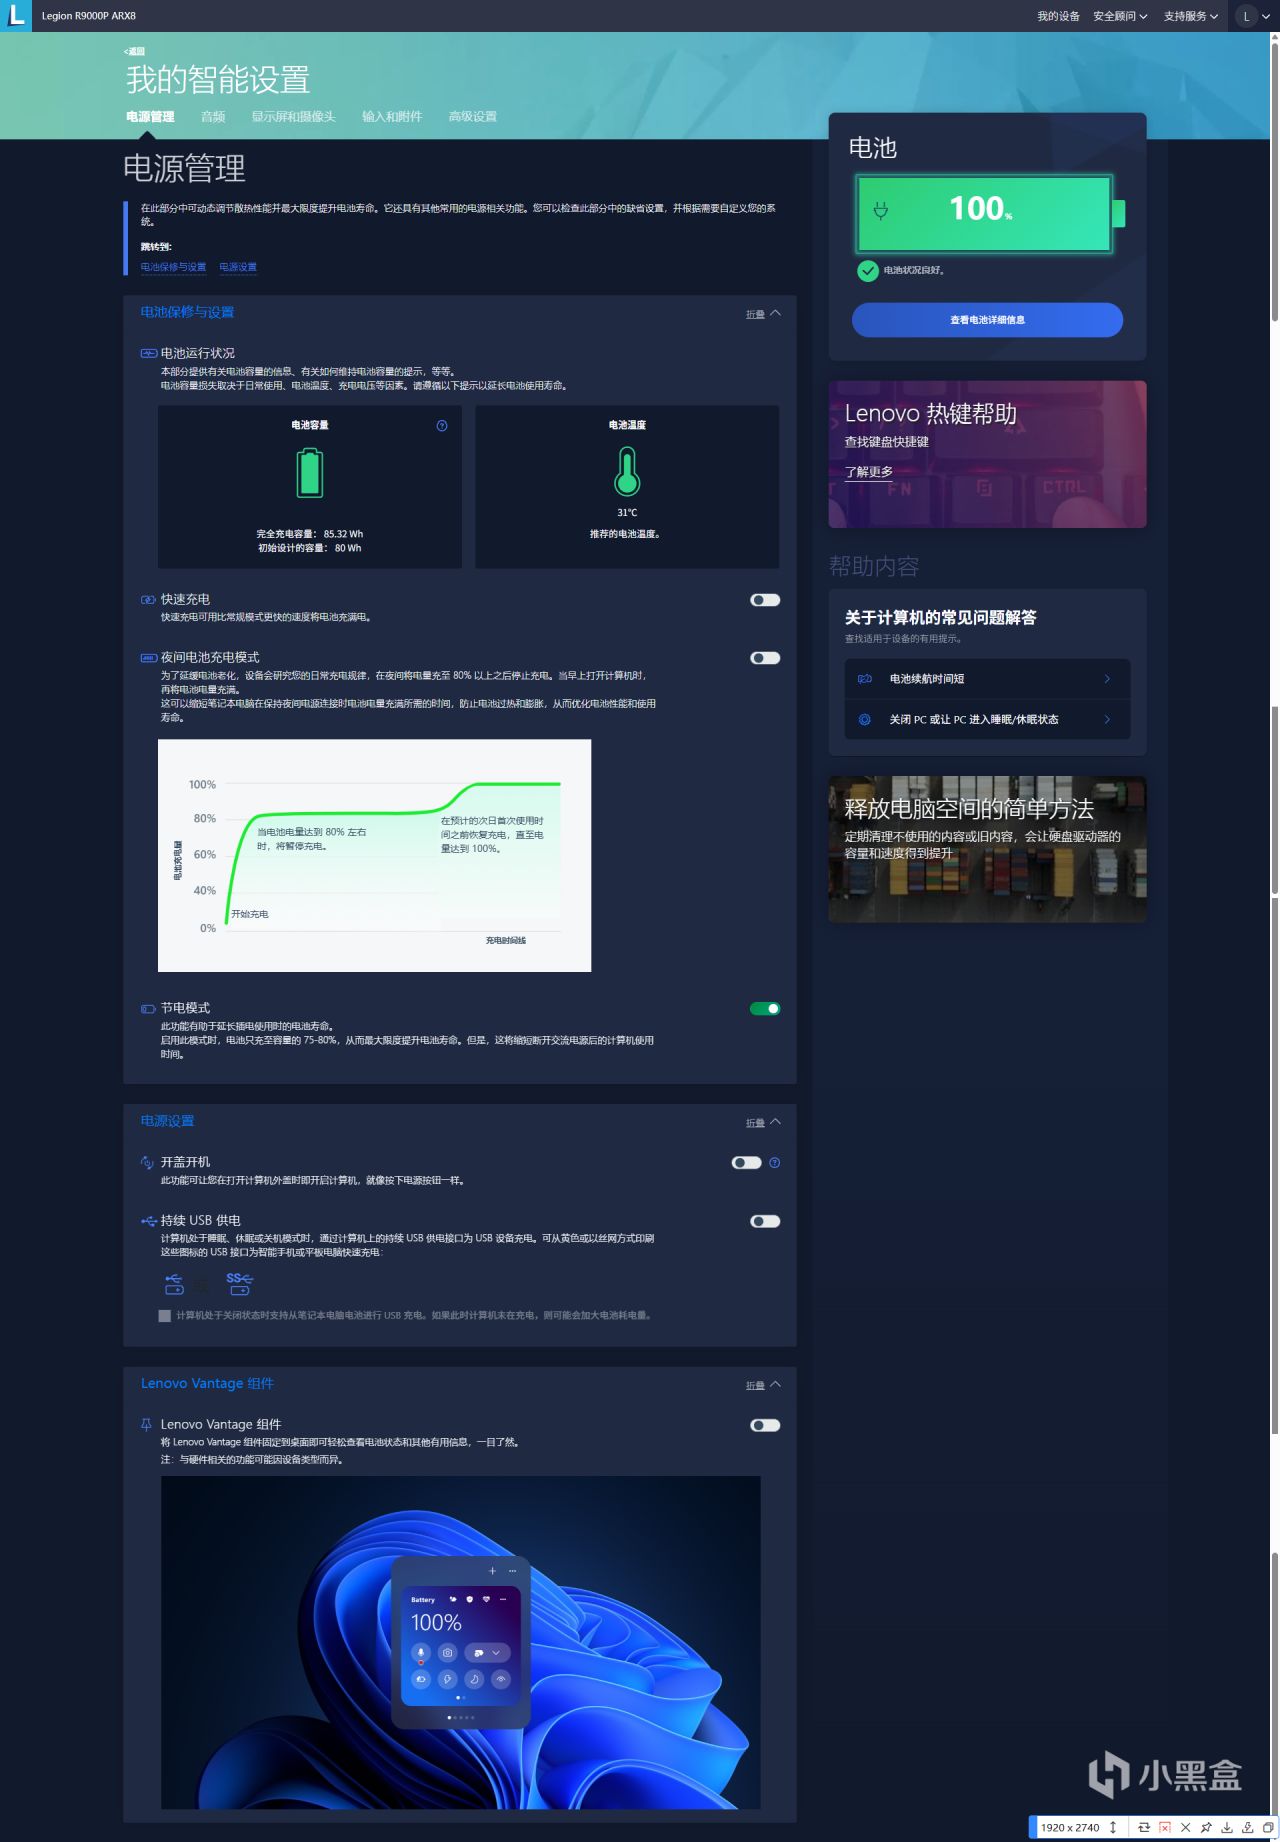The image size is (1280, 1842).
Task: Open the user account avatar menu
Action: pos(1246,16)
